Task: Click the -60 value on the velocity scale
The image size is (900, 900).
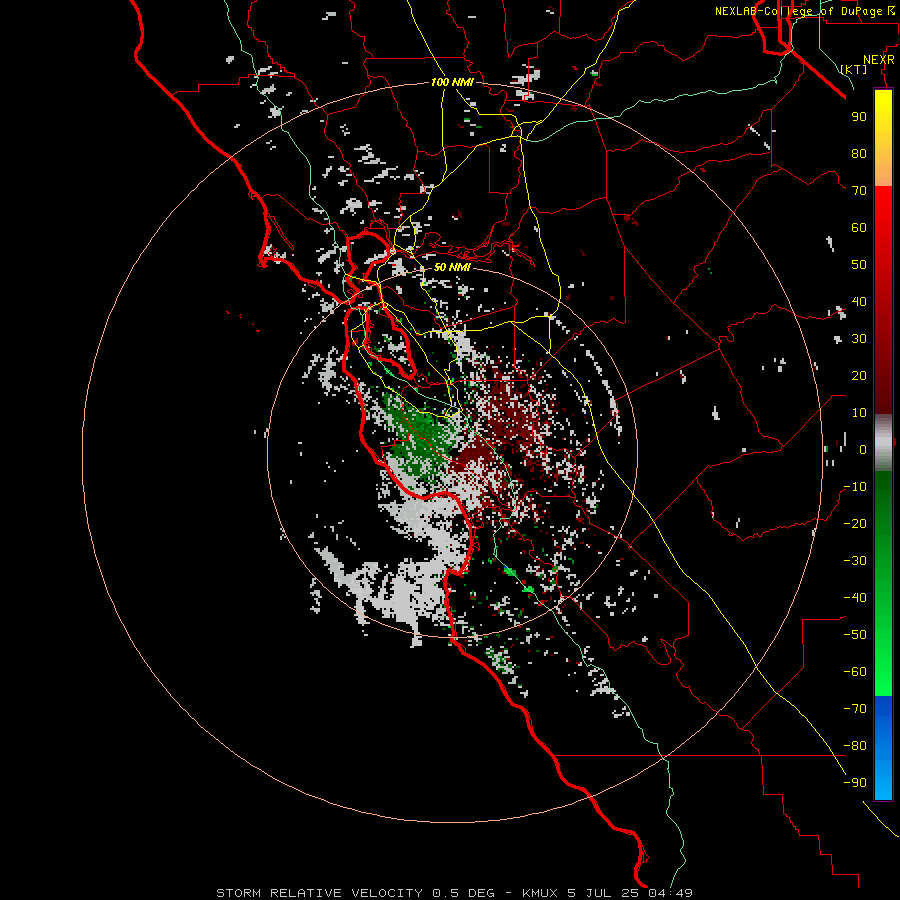Action: point(855,672)
